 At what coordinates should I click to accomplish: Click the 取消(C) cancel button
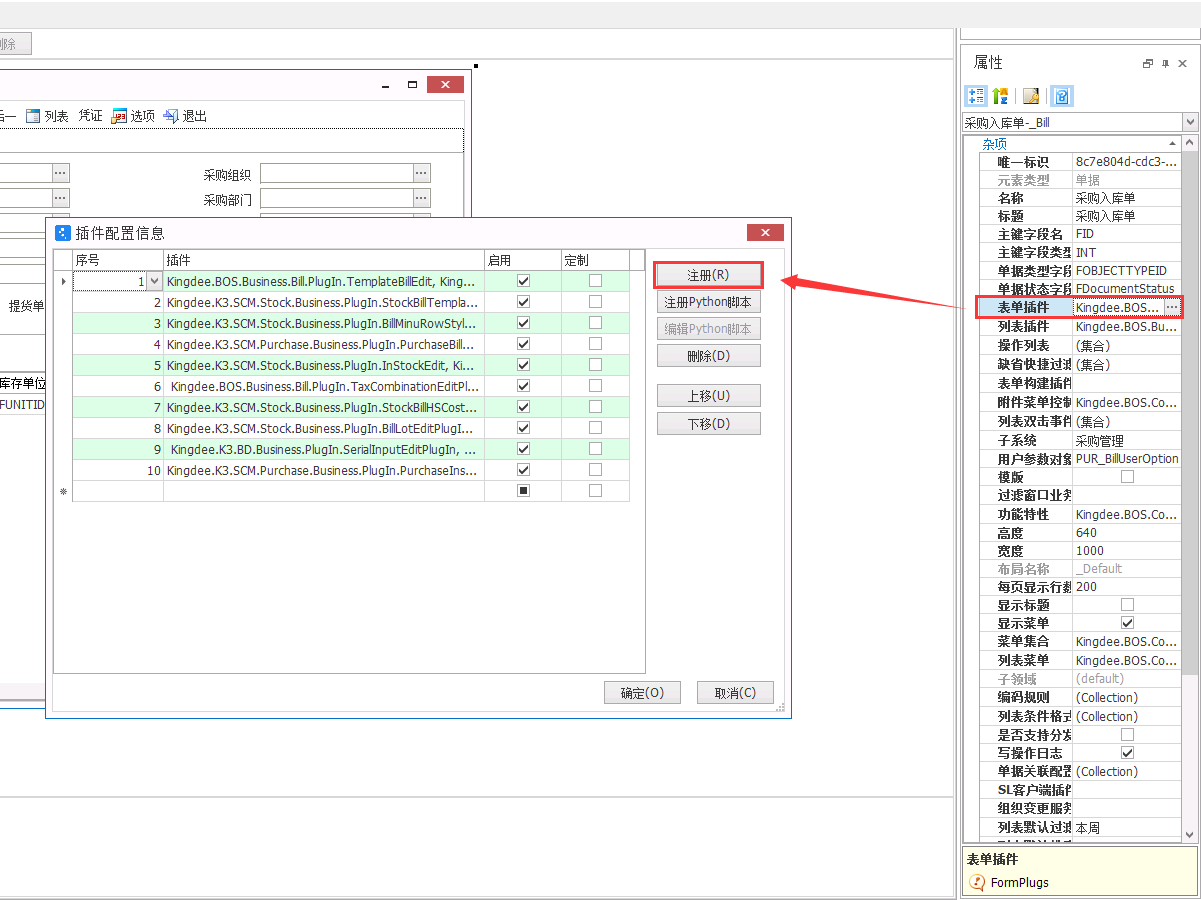coord(735,693)
